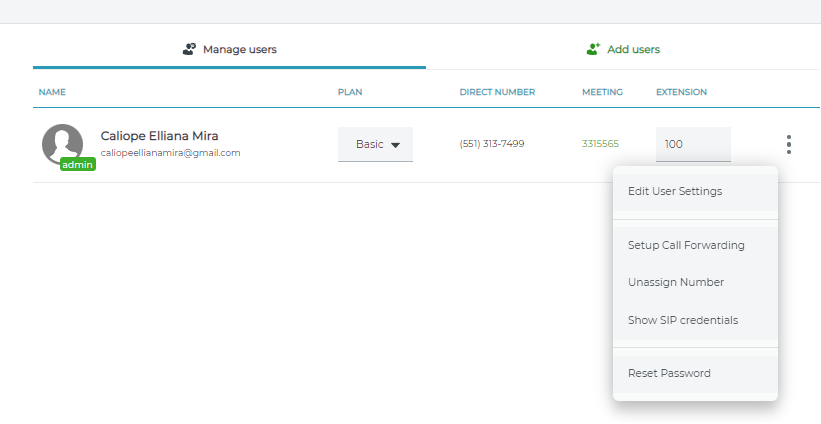Click the Basic plan dropdown arrow

395,145
